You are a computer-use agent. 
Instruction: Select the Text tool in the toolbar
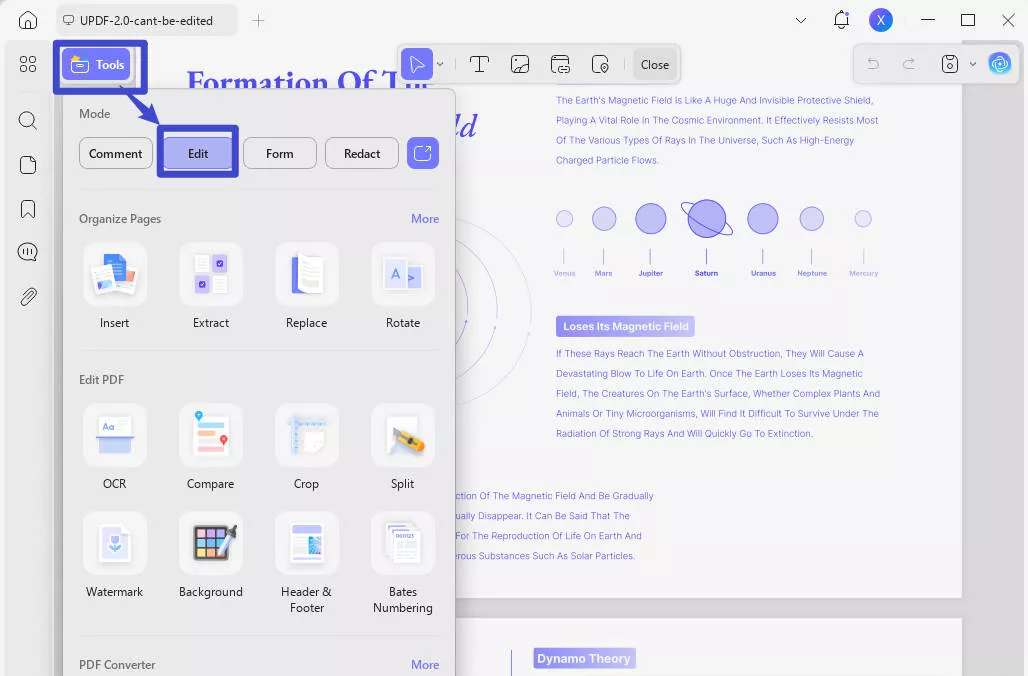pos(480,63)
